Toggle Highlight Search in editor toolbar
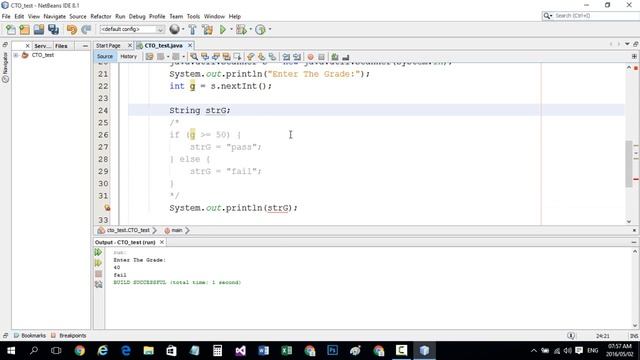 coord(226,57)
